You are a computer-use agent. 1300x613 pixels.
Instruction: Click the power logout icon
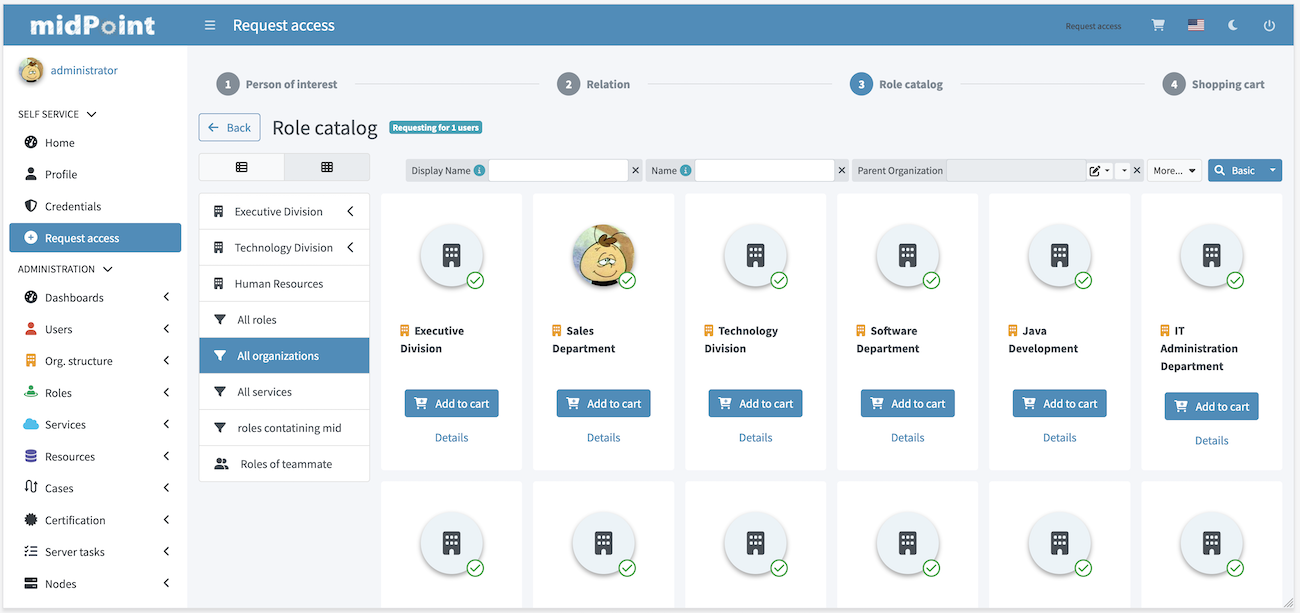(x=1269, y=26)
